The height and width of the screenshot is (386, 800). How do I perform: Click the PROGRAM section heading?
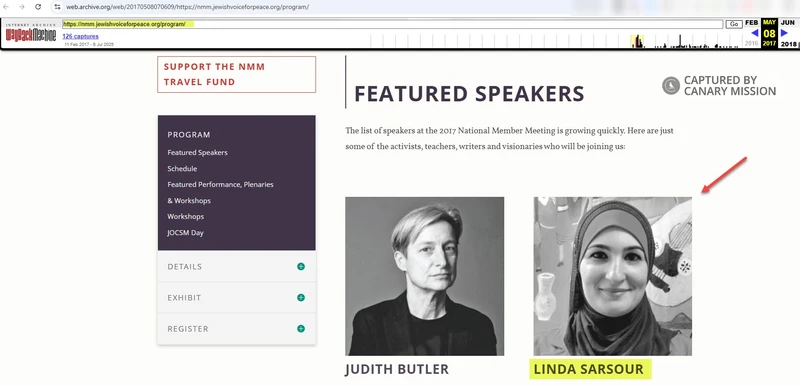189,135
